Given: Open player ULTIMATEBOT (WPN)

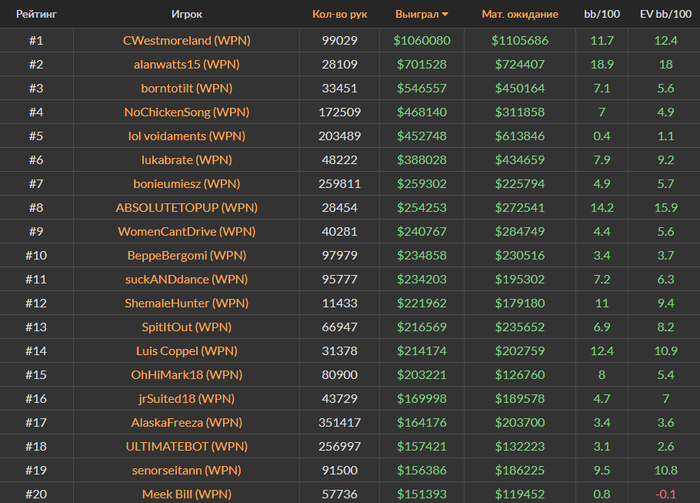Looking at the screenshot, I should pyautogui.click(x=187, y=447).
